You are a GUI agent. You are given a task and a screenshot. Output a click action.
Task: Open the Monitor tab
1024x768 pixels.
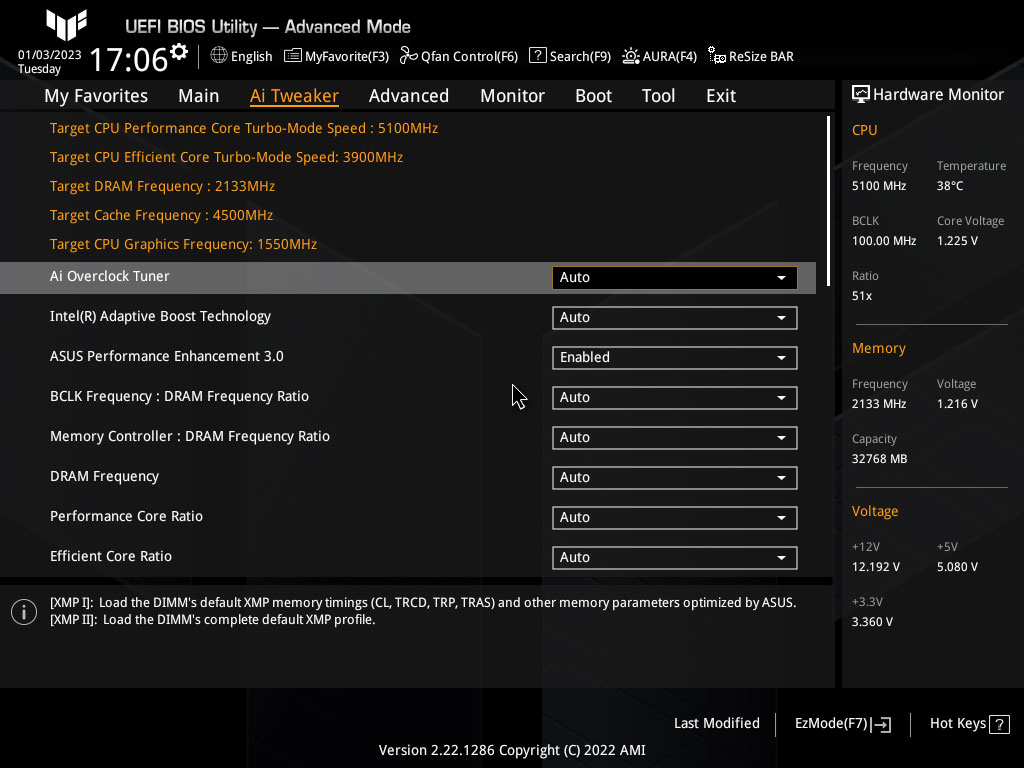[512, 96]
